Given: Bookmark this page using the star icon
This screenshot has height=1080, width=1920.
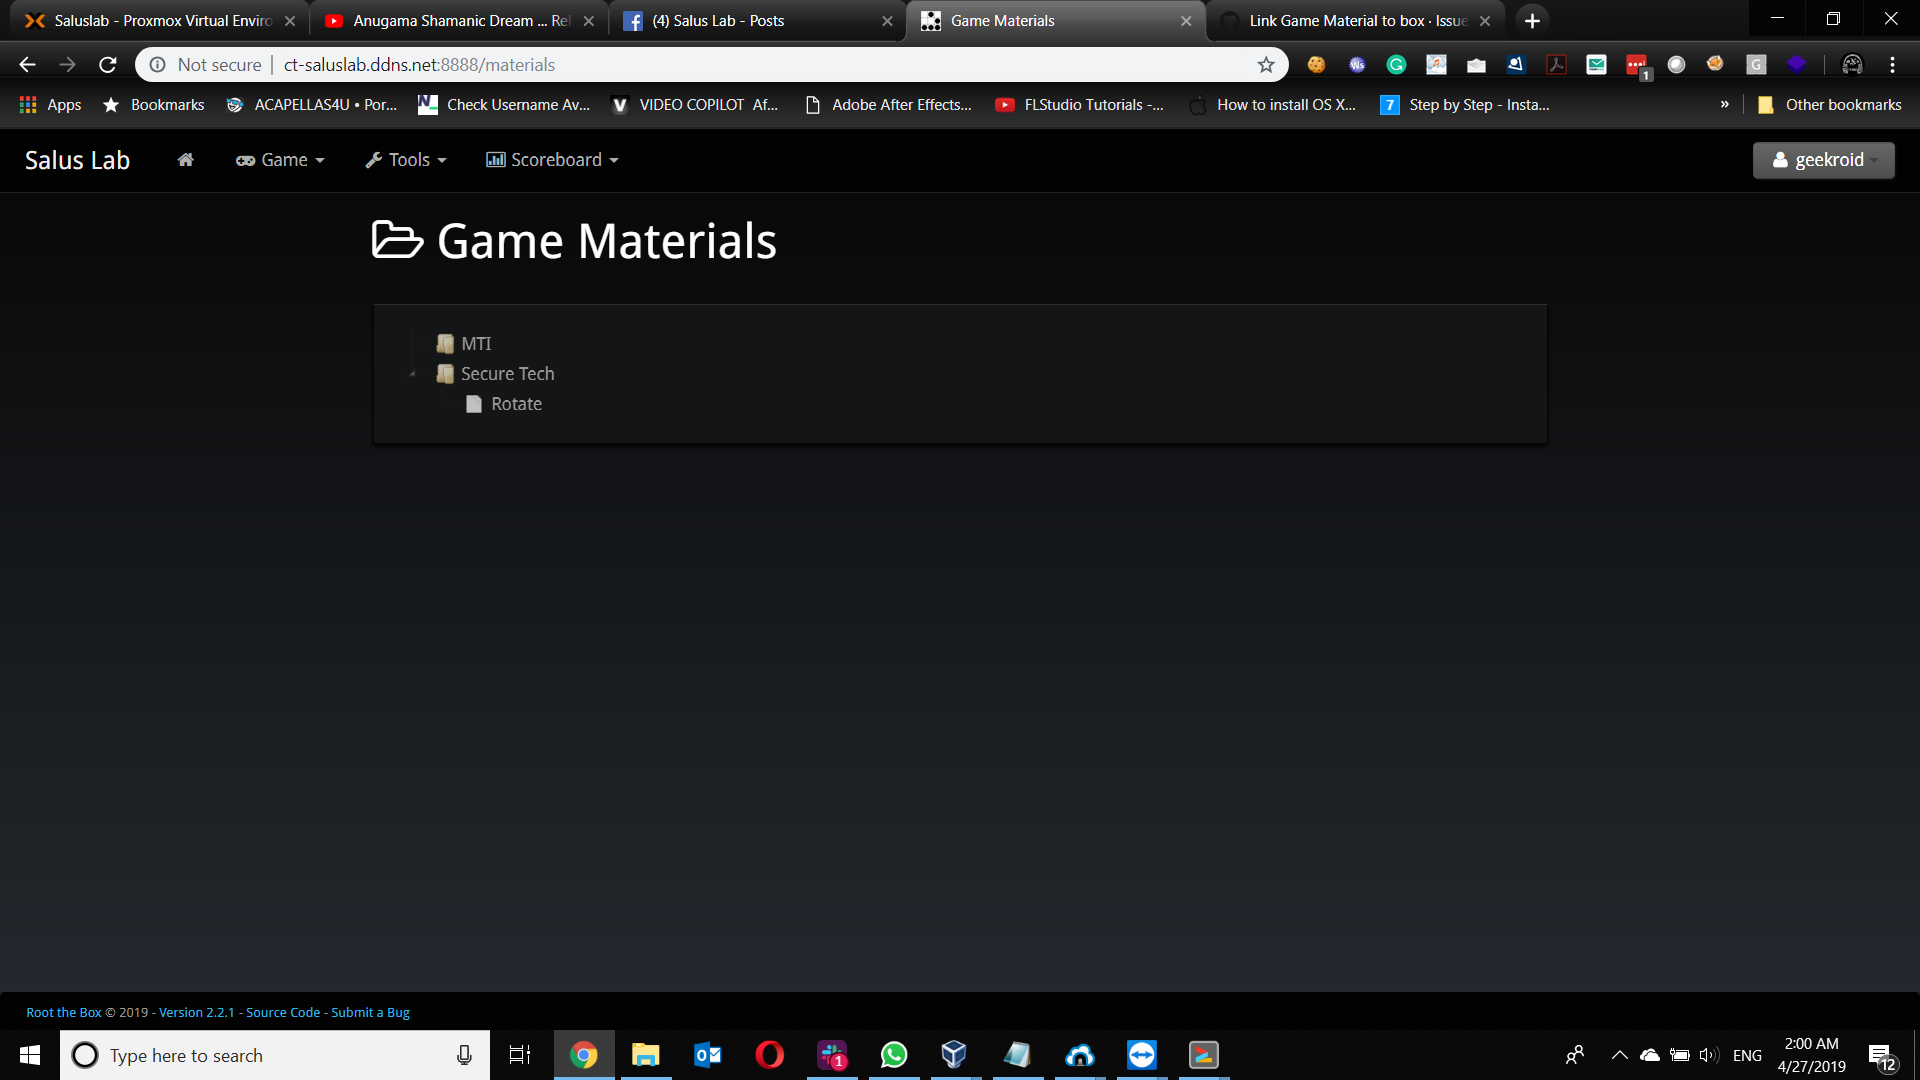Looking at the screenshot, I should tap(1266, 64).
